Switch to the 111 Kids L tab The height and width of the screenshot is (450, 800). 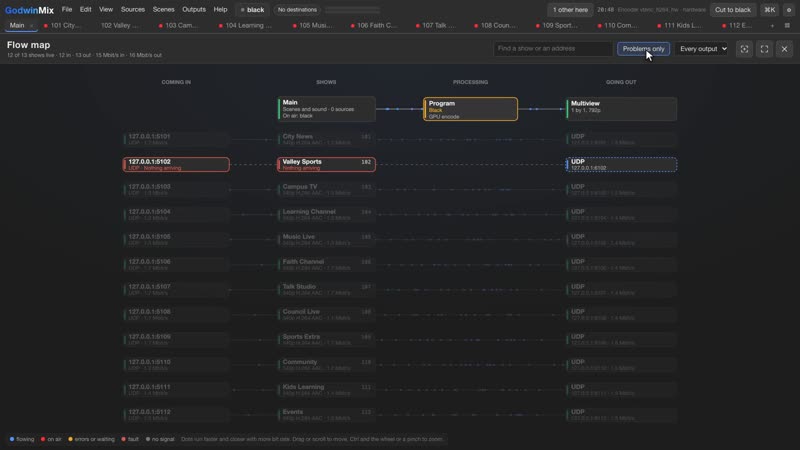679,26
